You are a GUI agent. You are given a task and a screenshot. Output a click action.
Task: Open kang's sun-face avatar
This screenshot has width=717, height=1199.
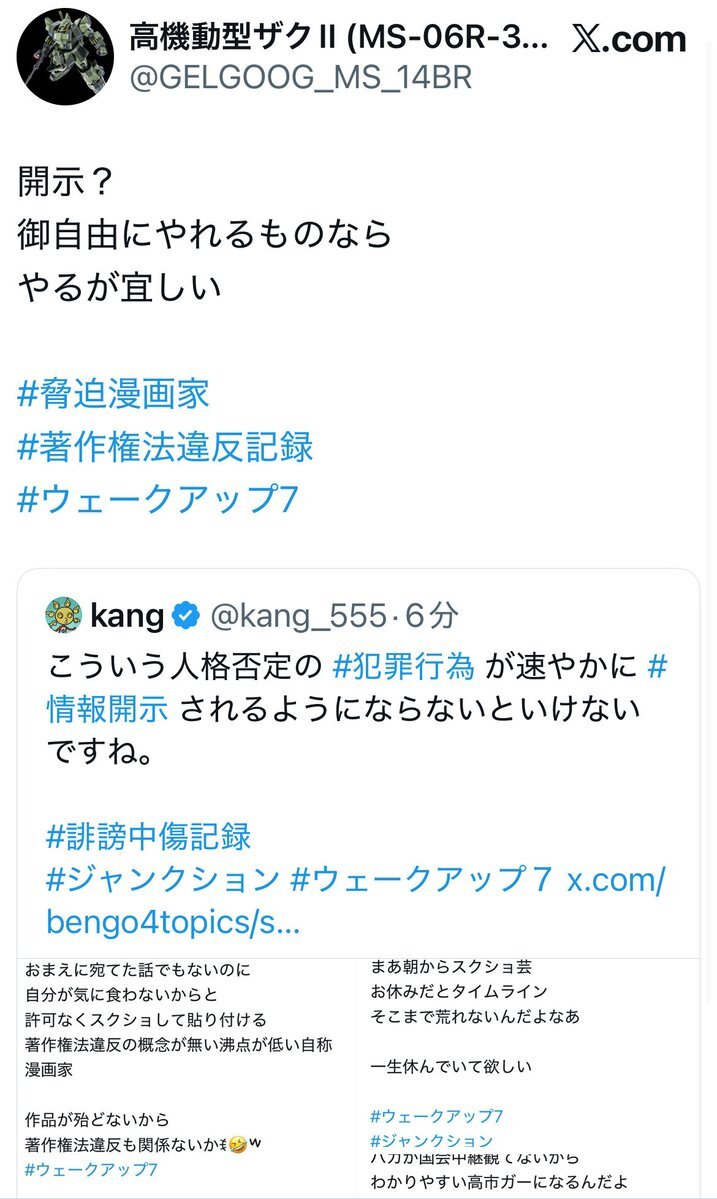pyautogui.click(x=63, y=616)
